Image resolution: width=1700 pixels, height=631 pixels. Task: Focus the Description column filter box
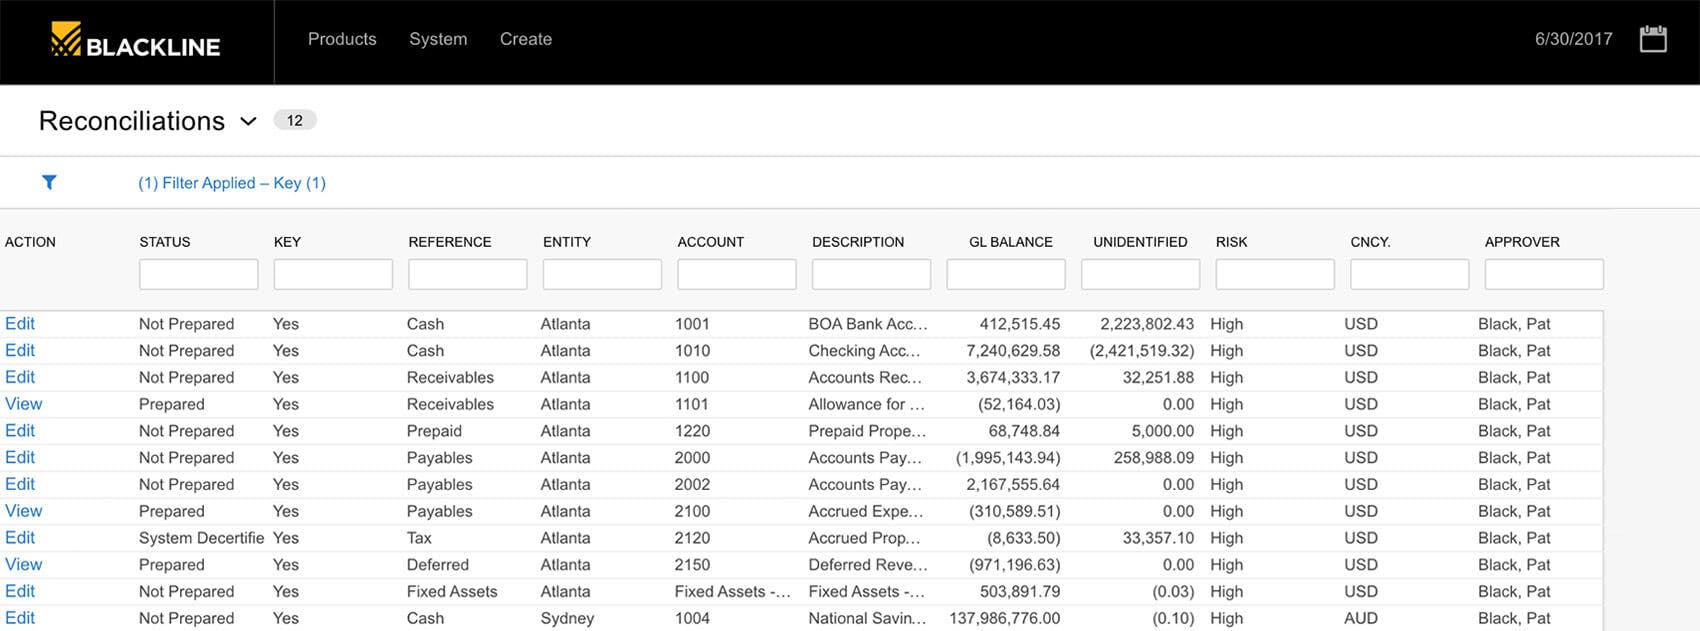coord(871,274)
